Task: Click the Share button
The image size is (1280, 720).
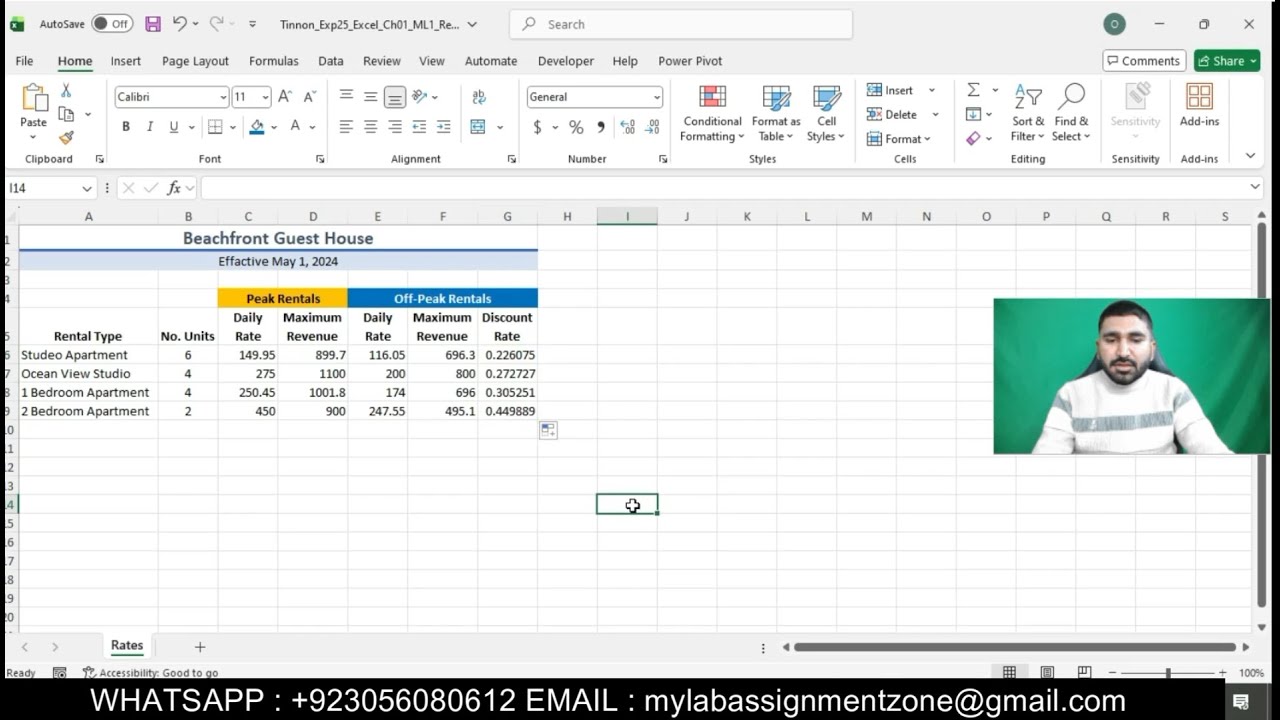Action: (x=1227, y=61)
